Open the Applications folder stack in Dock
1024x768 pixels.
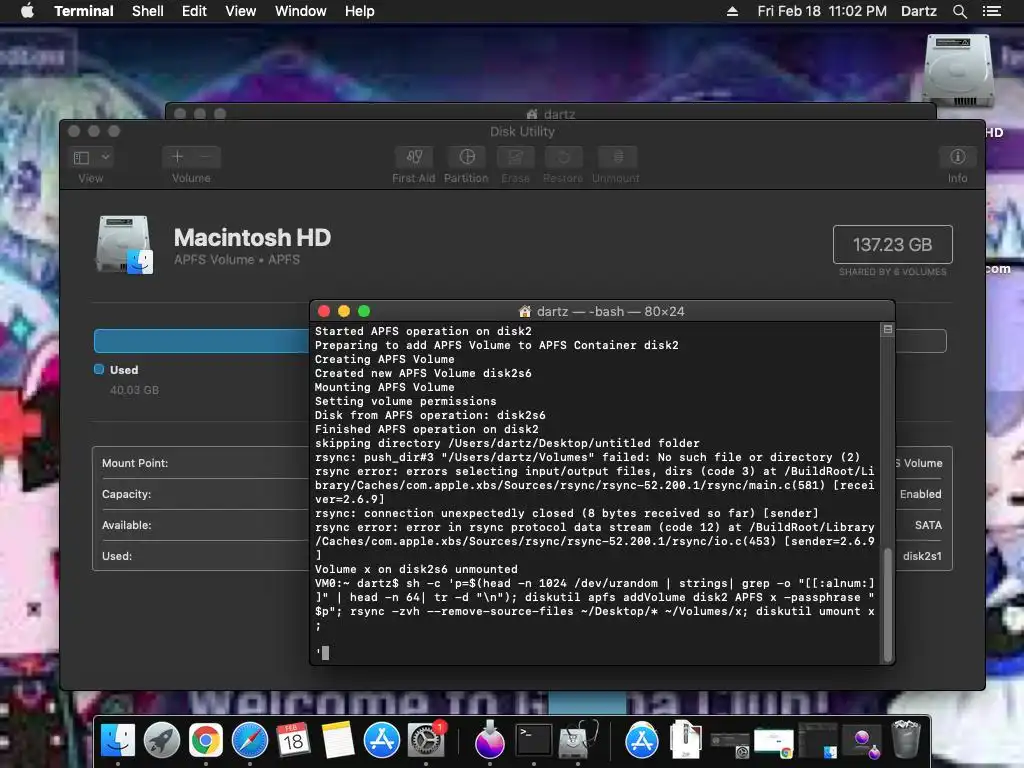(642, 741)
